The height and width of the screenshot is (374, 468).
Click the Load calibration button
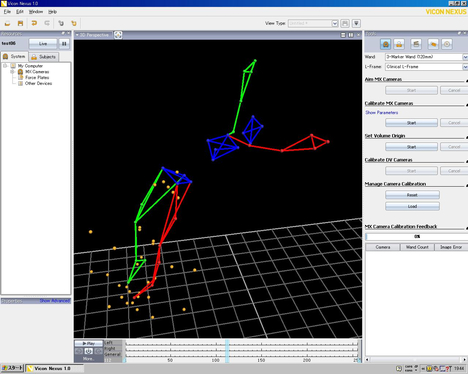(412, 206)
